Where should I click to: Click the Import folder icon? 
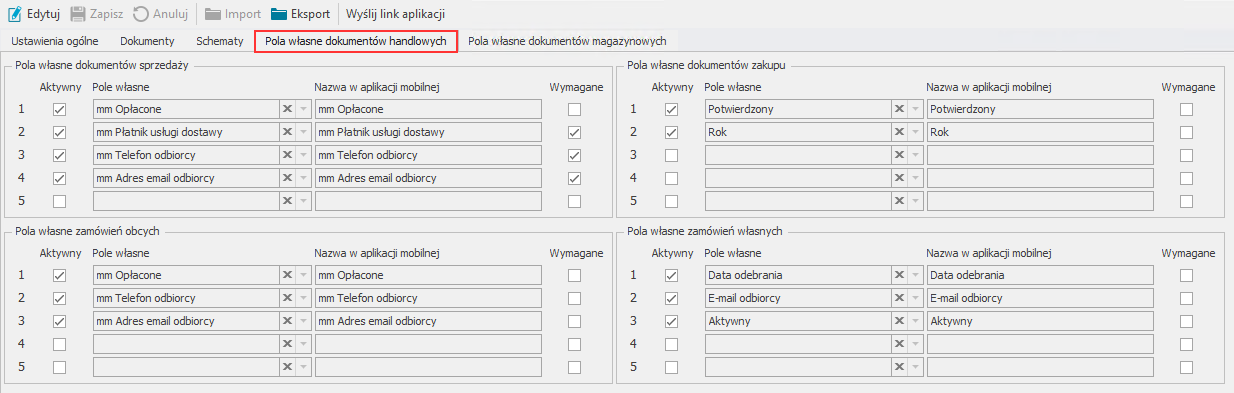[214, 14]
